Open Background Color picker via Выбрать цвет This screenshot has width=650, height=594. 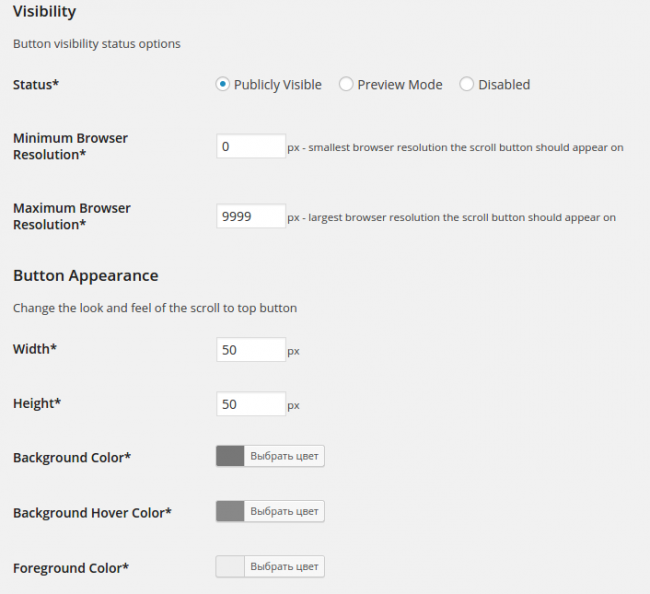tap(284, 457)
